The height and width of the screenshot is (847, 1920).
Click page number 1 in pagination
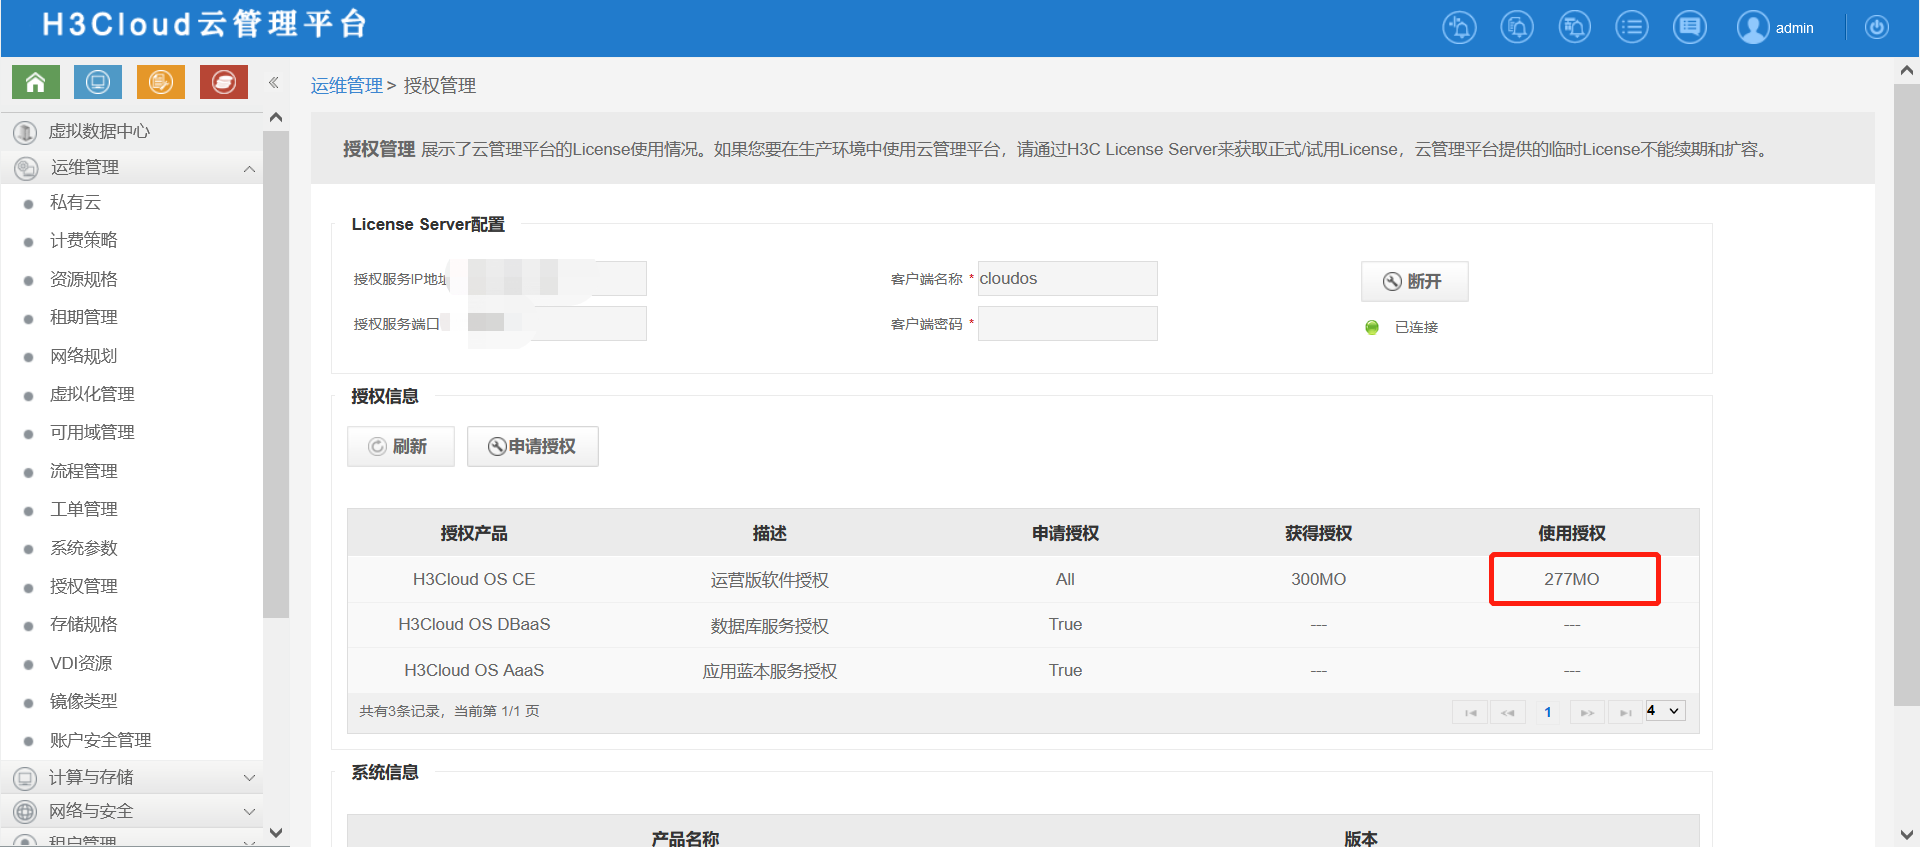(x=1547, y=712)
